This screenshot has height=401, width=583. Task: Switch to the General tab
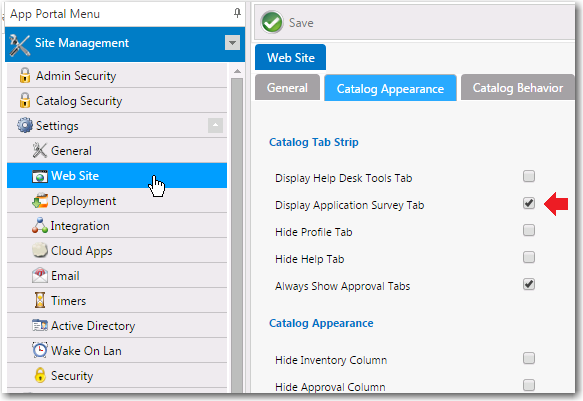287,88
